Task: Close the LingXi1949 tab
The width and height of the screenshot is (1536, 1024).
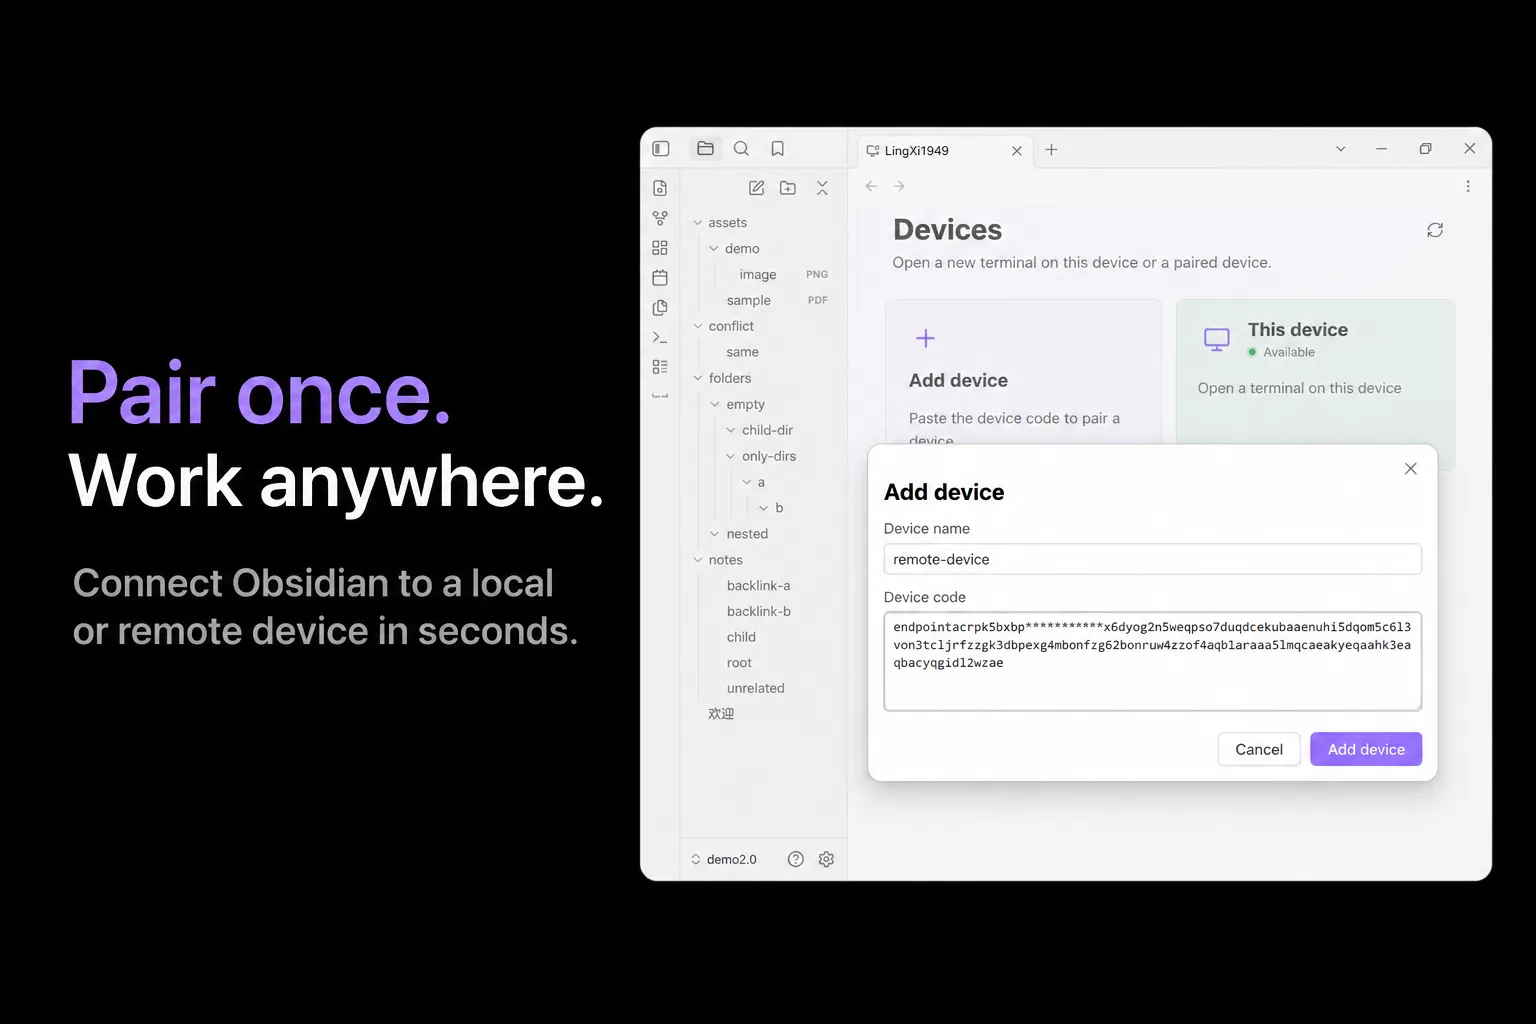Action: 1017,151
